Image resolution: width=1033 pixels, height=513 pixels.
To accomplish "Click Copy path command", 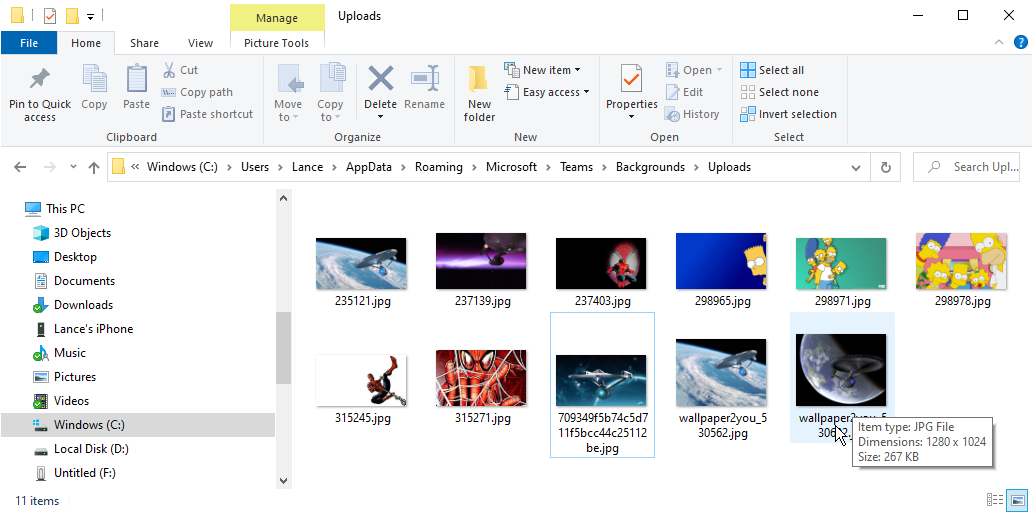I will click(197, 92).
